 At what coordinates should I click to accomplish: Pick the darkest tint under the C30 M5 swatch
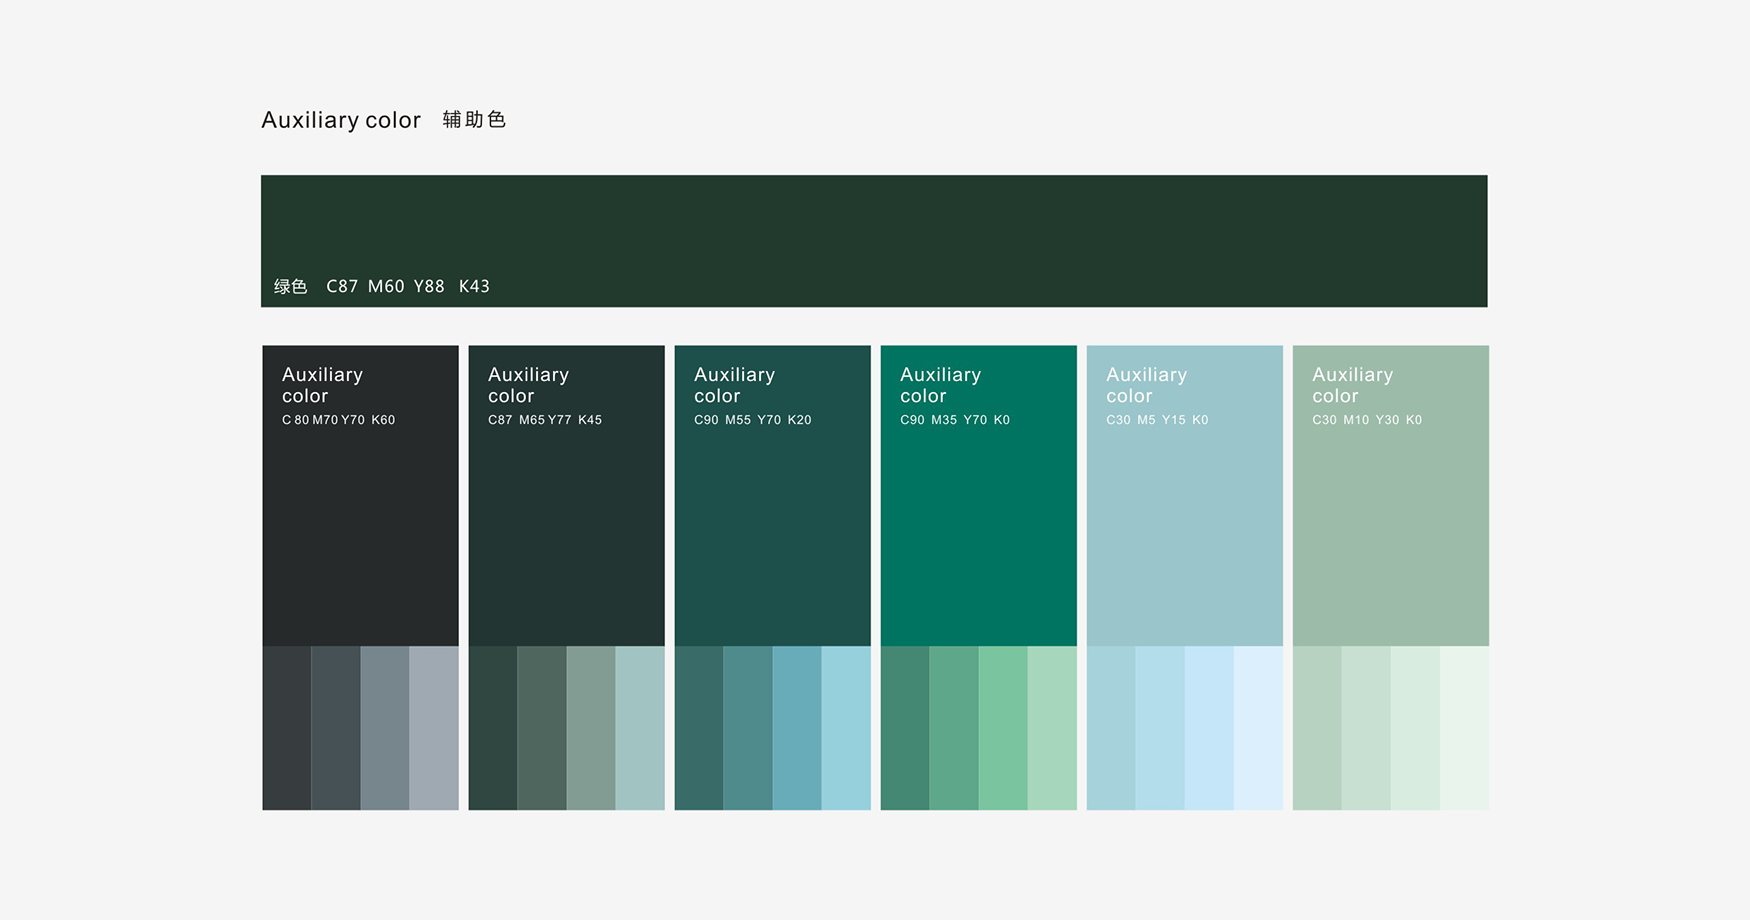tap(1111, 728)
